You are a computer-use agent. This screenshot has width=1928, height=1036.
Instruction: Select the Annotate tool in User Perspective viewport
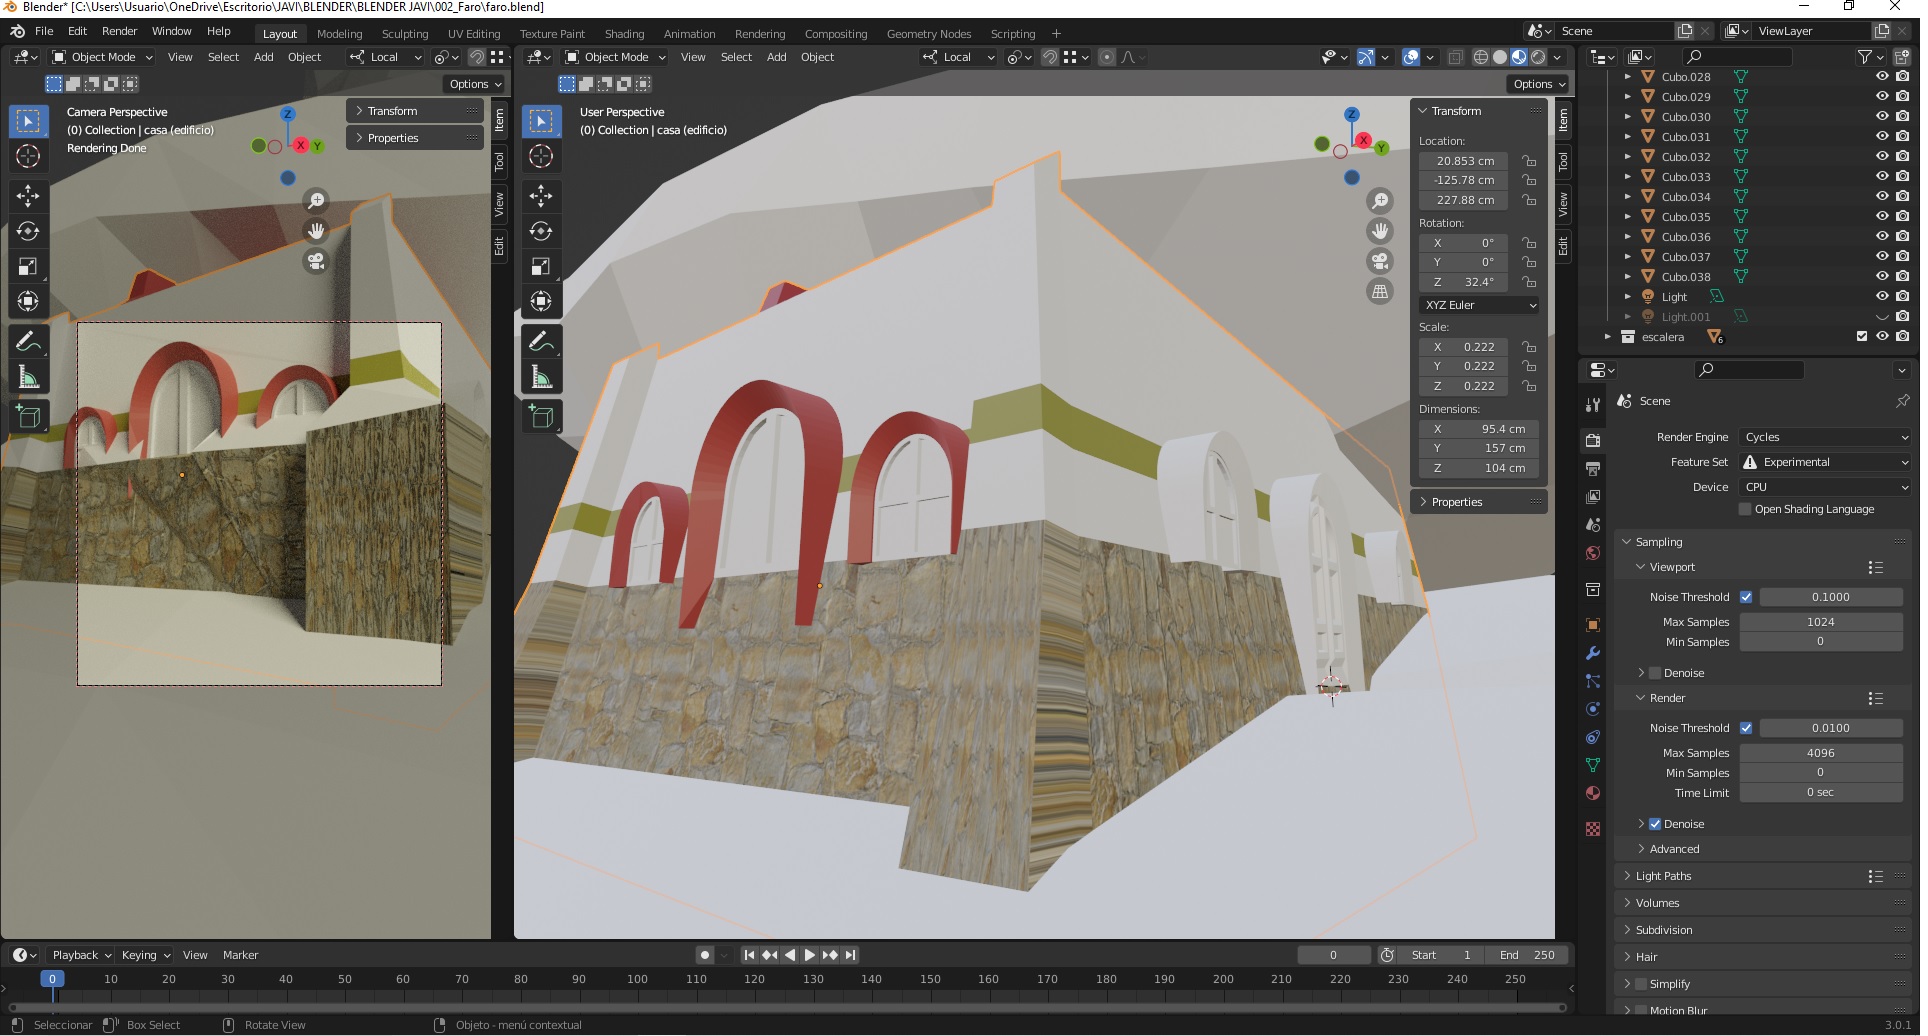click(x=541, y=342)
